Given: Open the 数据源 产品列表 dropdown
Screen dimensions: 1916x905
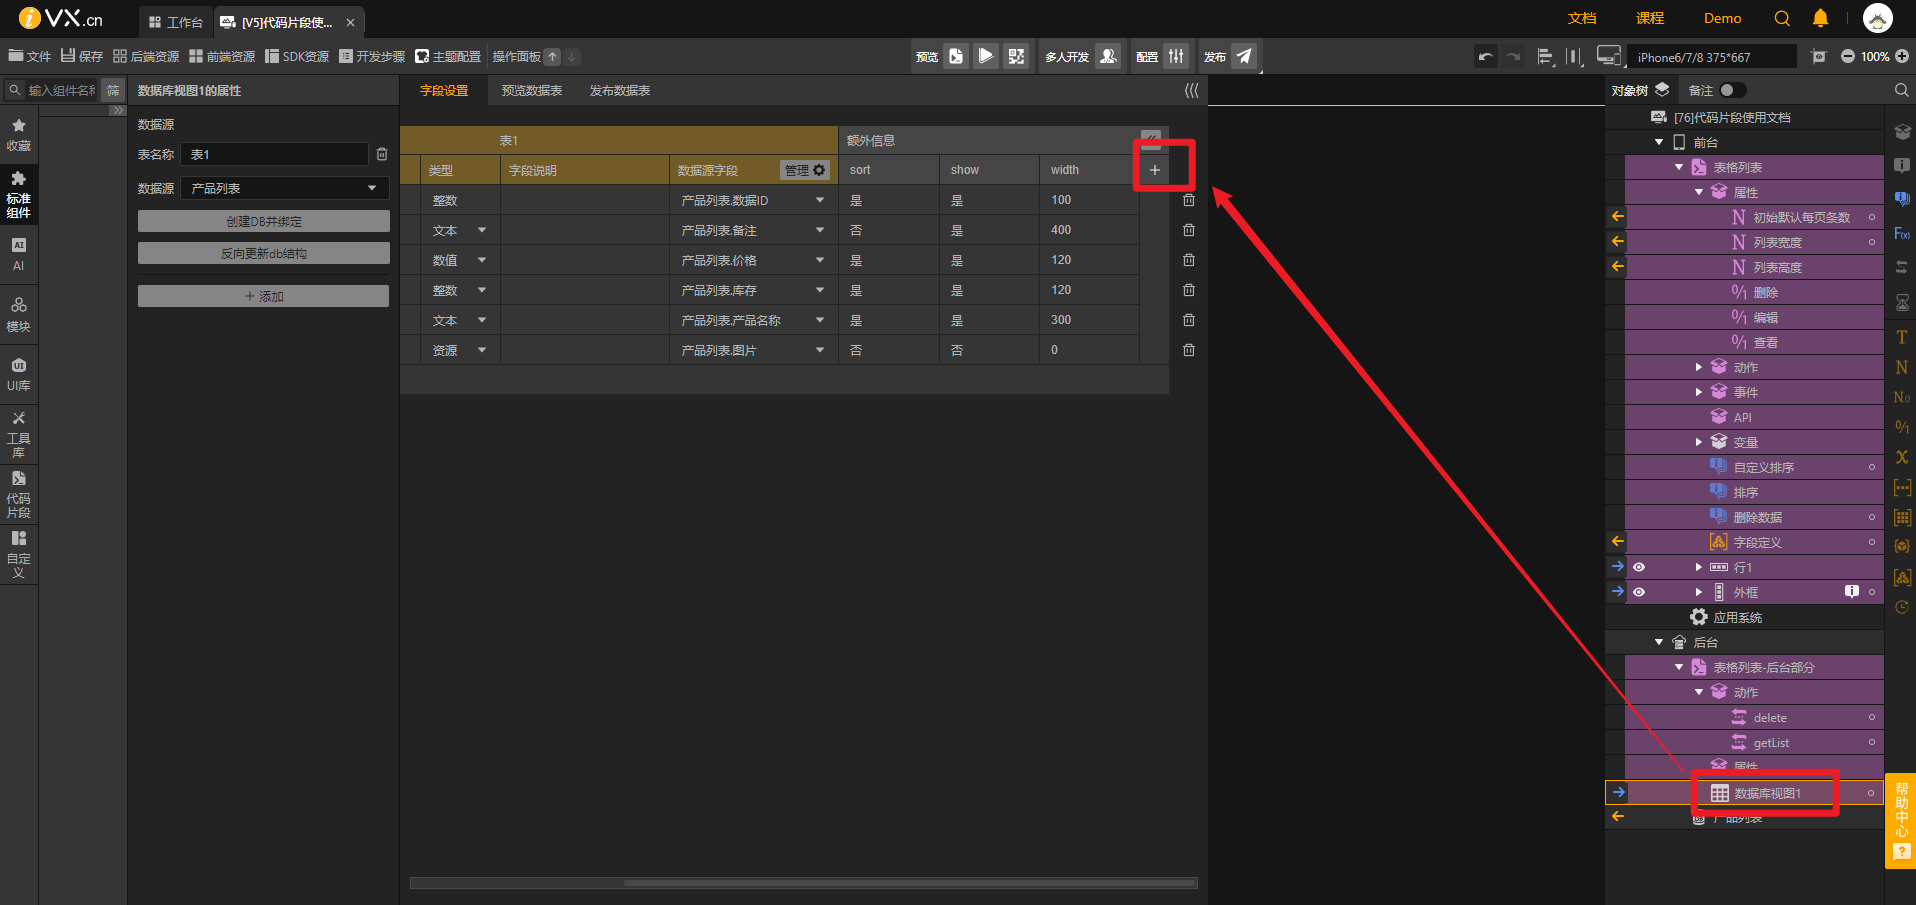Looking at the screenshot, I should 285,188.
